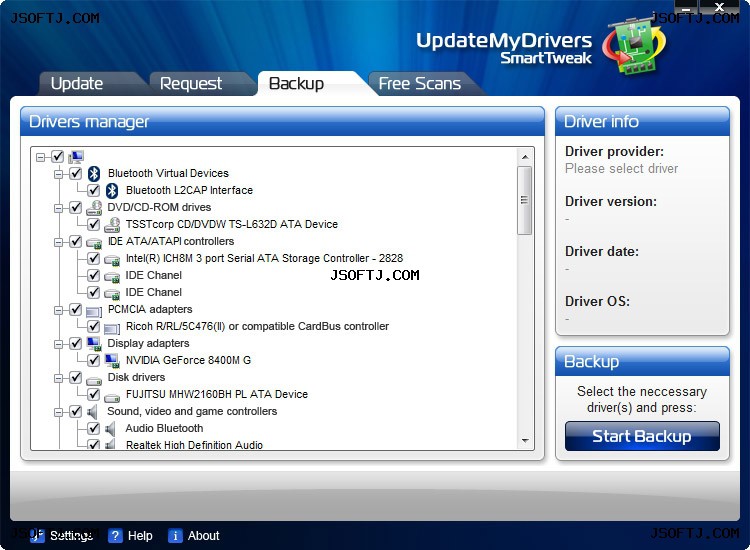Collapse Bluetooth Virtual Devices node
Viewport: 750px width, 550px height.
[58, 174]
